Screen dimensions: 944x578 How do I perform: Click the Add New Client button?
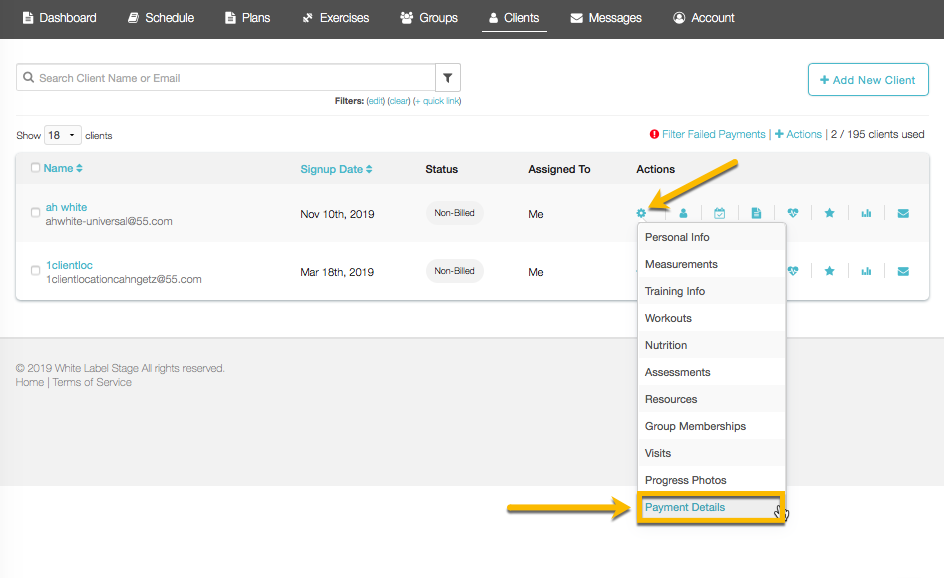[x=868, y=80]
